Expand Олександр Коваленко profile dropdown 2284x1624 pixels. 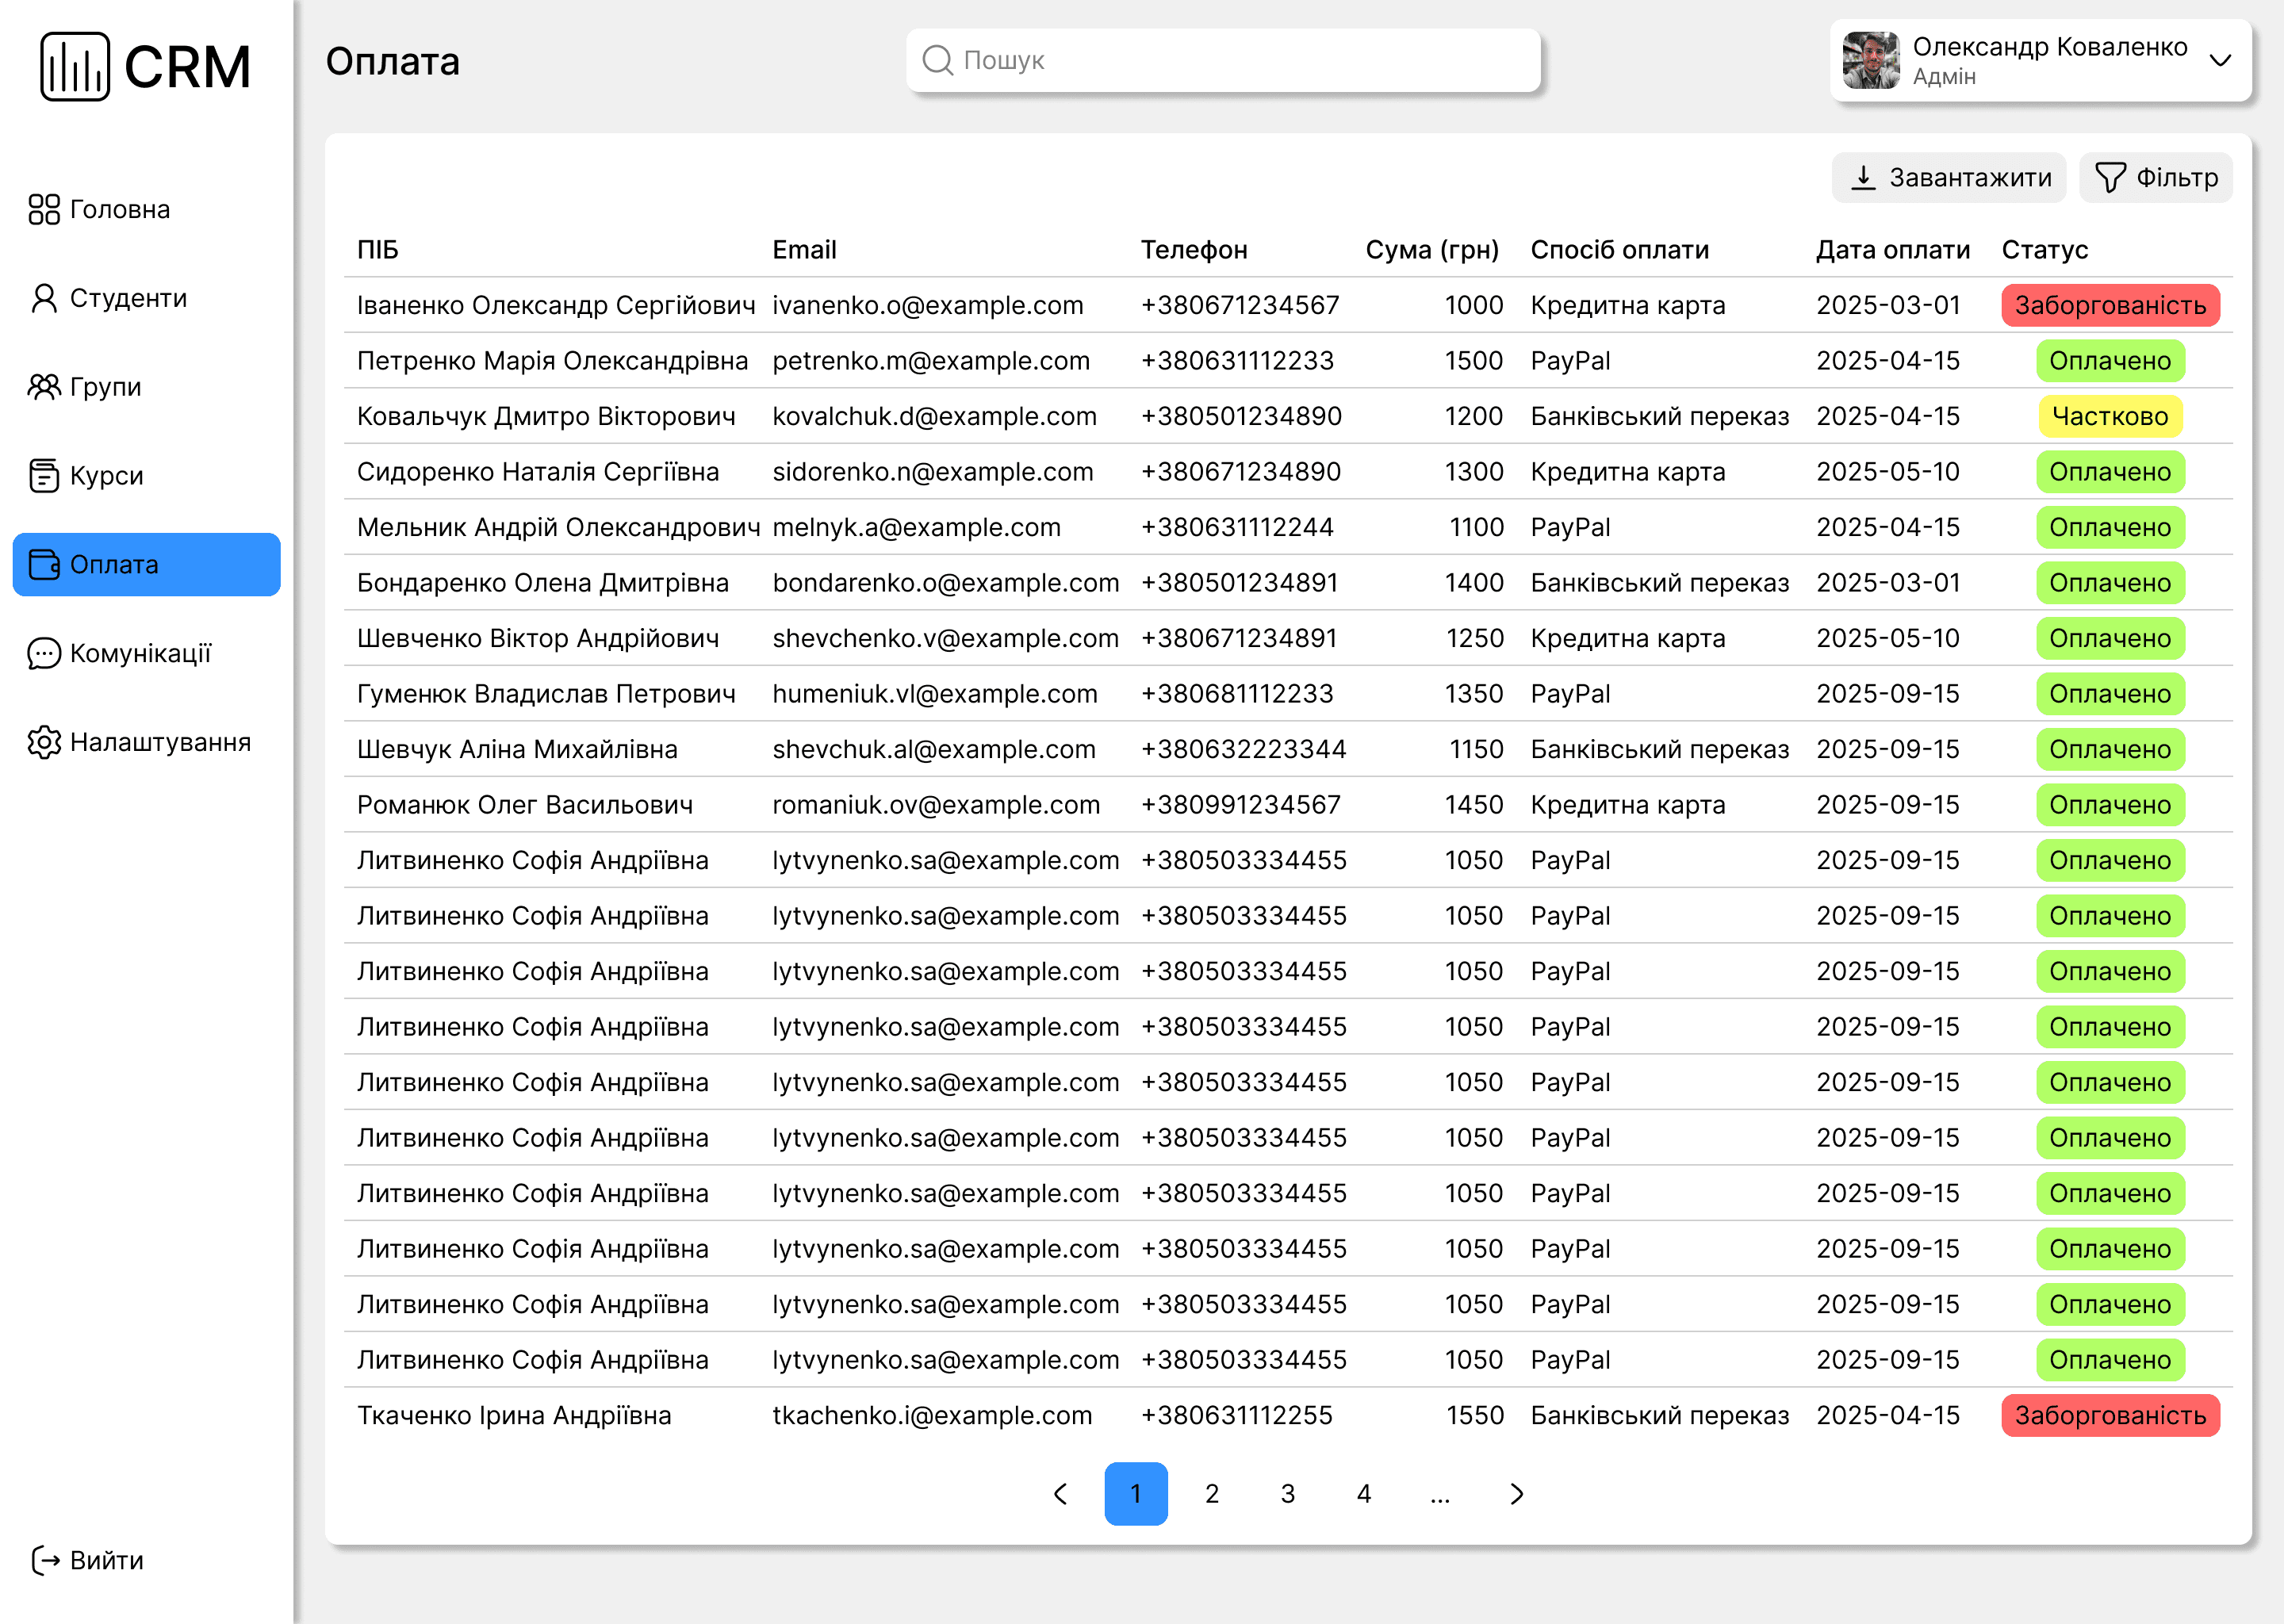(2220, 60)
